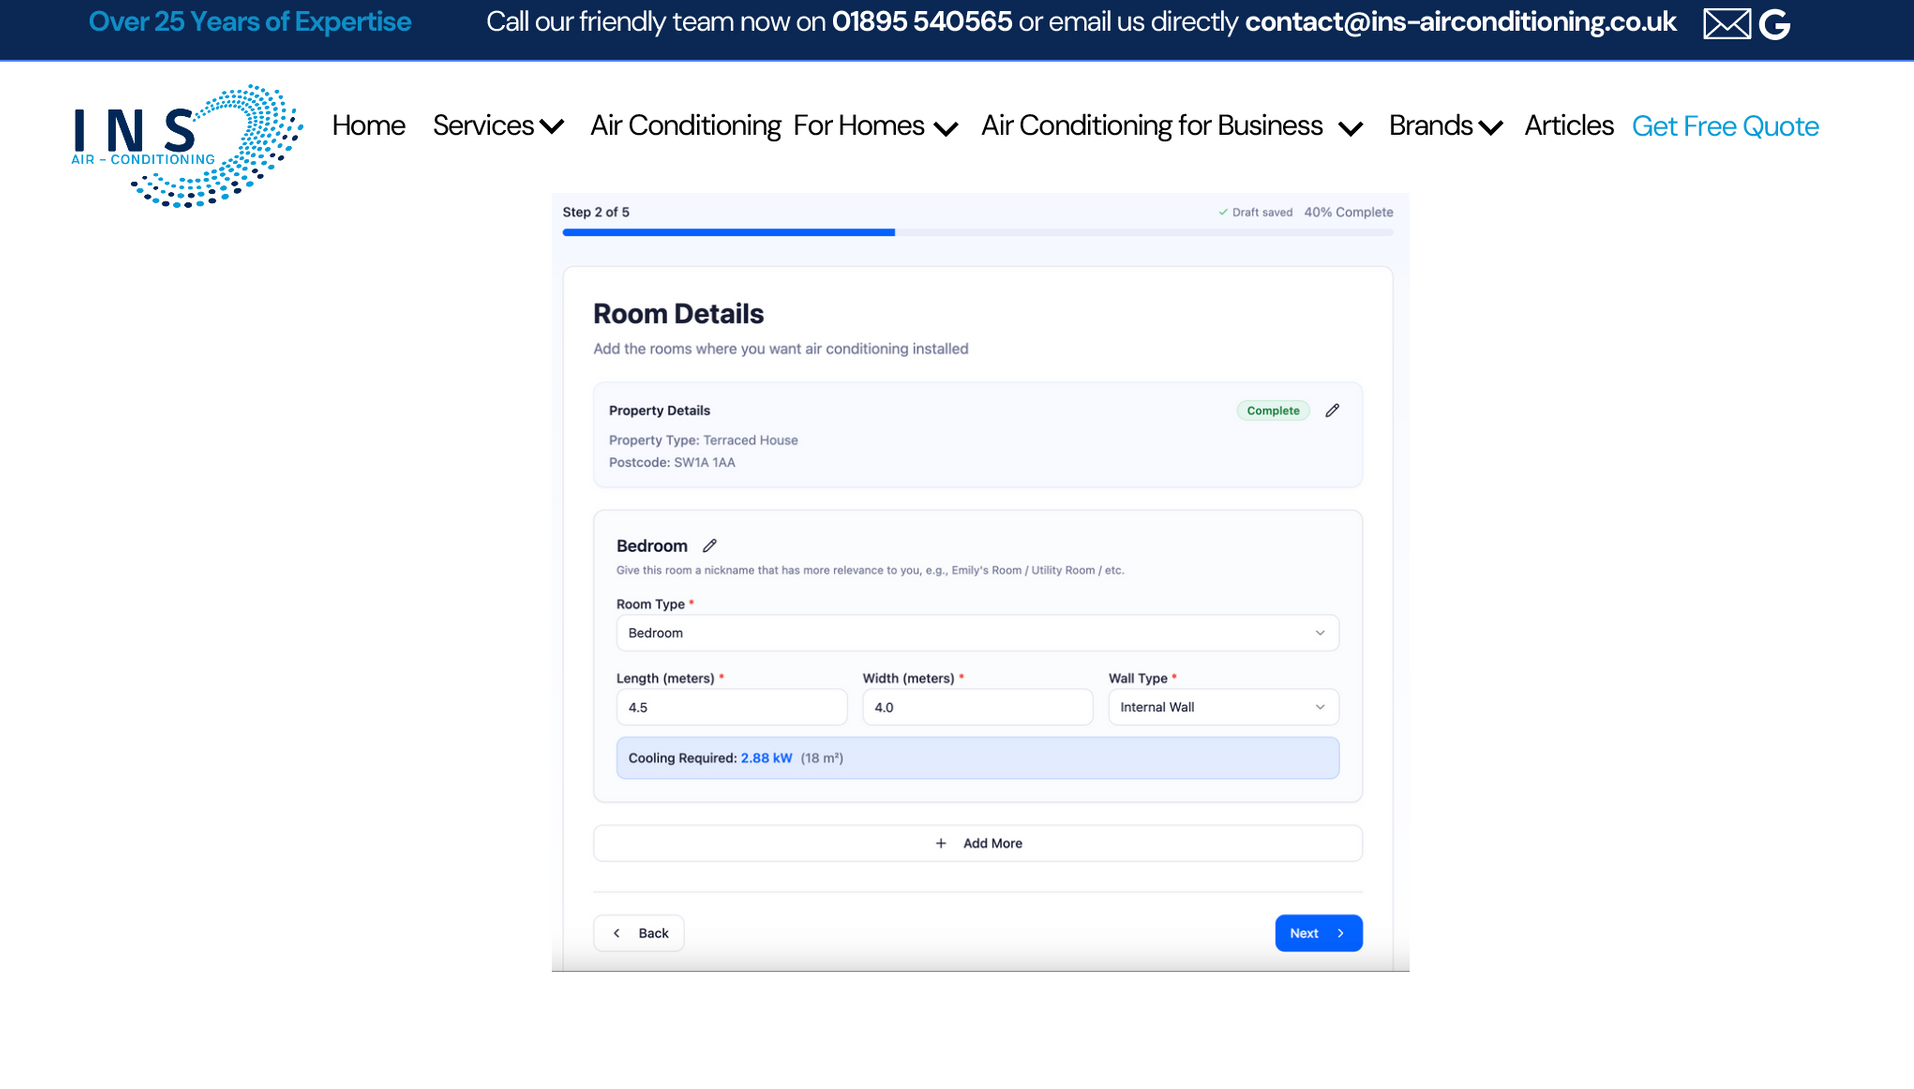This screenshot has width=1914, height=1089.
Task: Click the Complete status badge
Action: 1273,411
